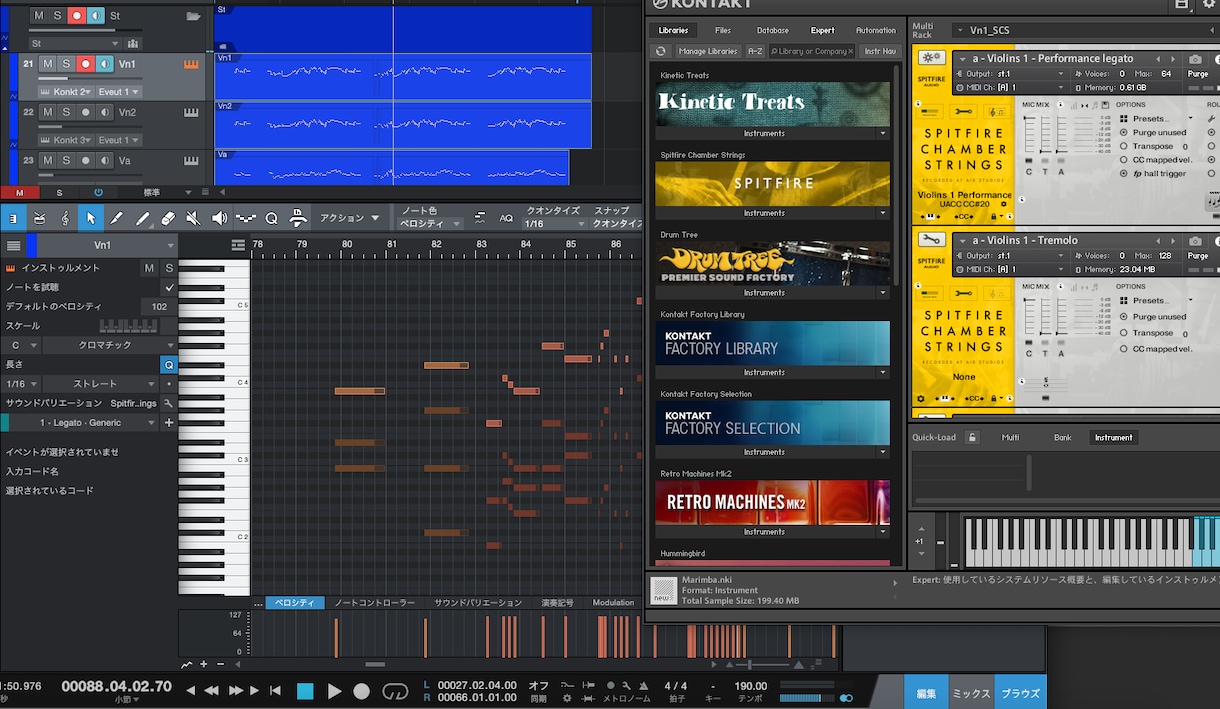Mute track 21 Vn1
This screenshot has width=1220, height=709.
tap(47, 64)
